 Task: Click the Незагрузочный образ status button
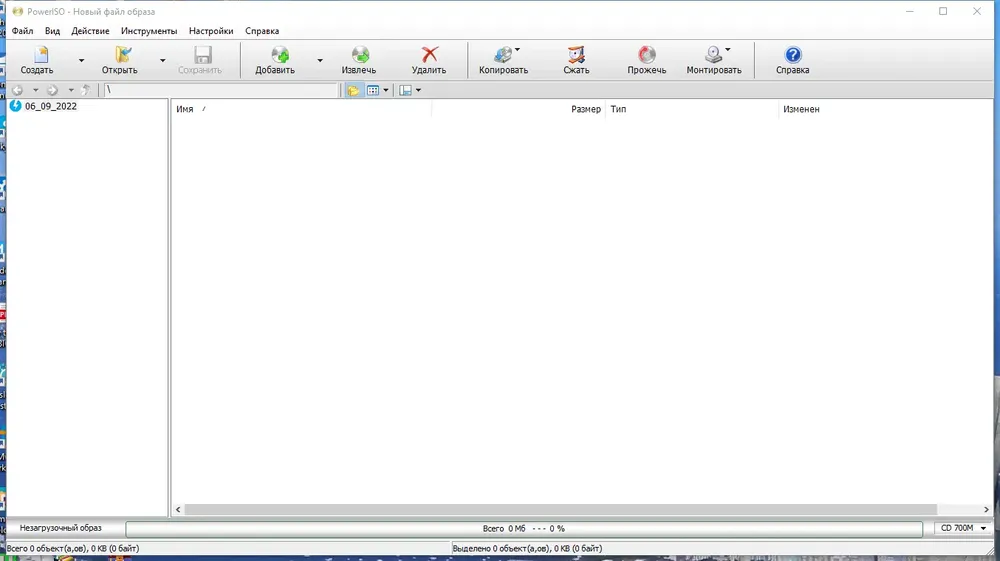click(61, 528)
